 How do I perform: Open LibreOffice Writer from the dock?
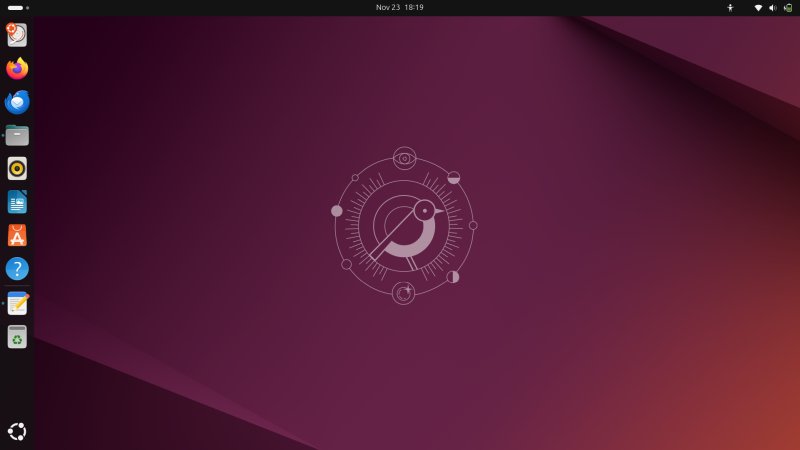pos(17,202)
